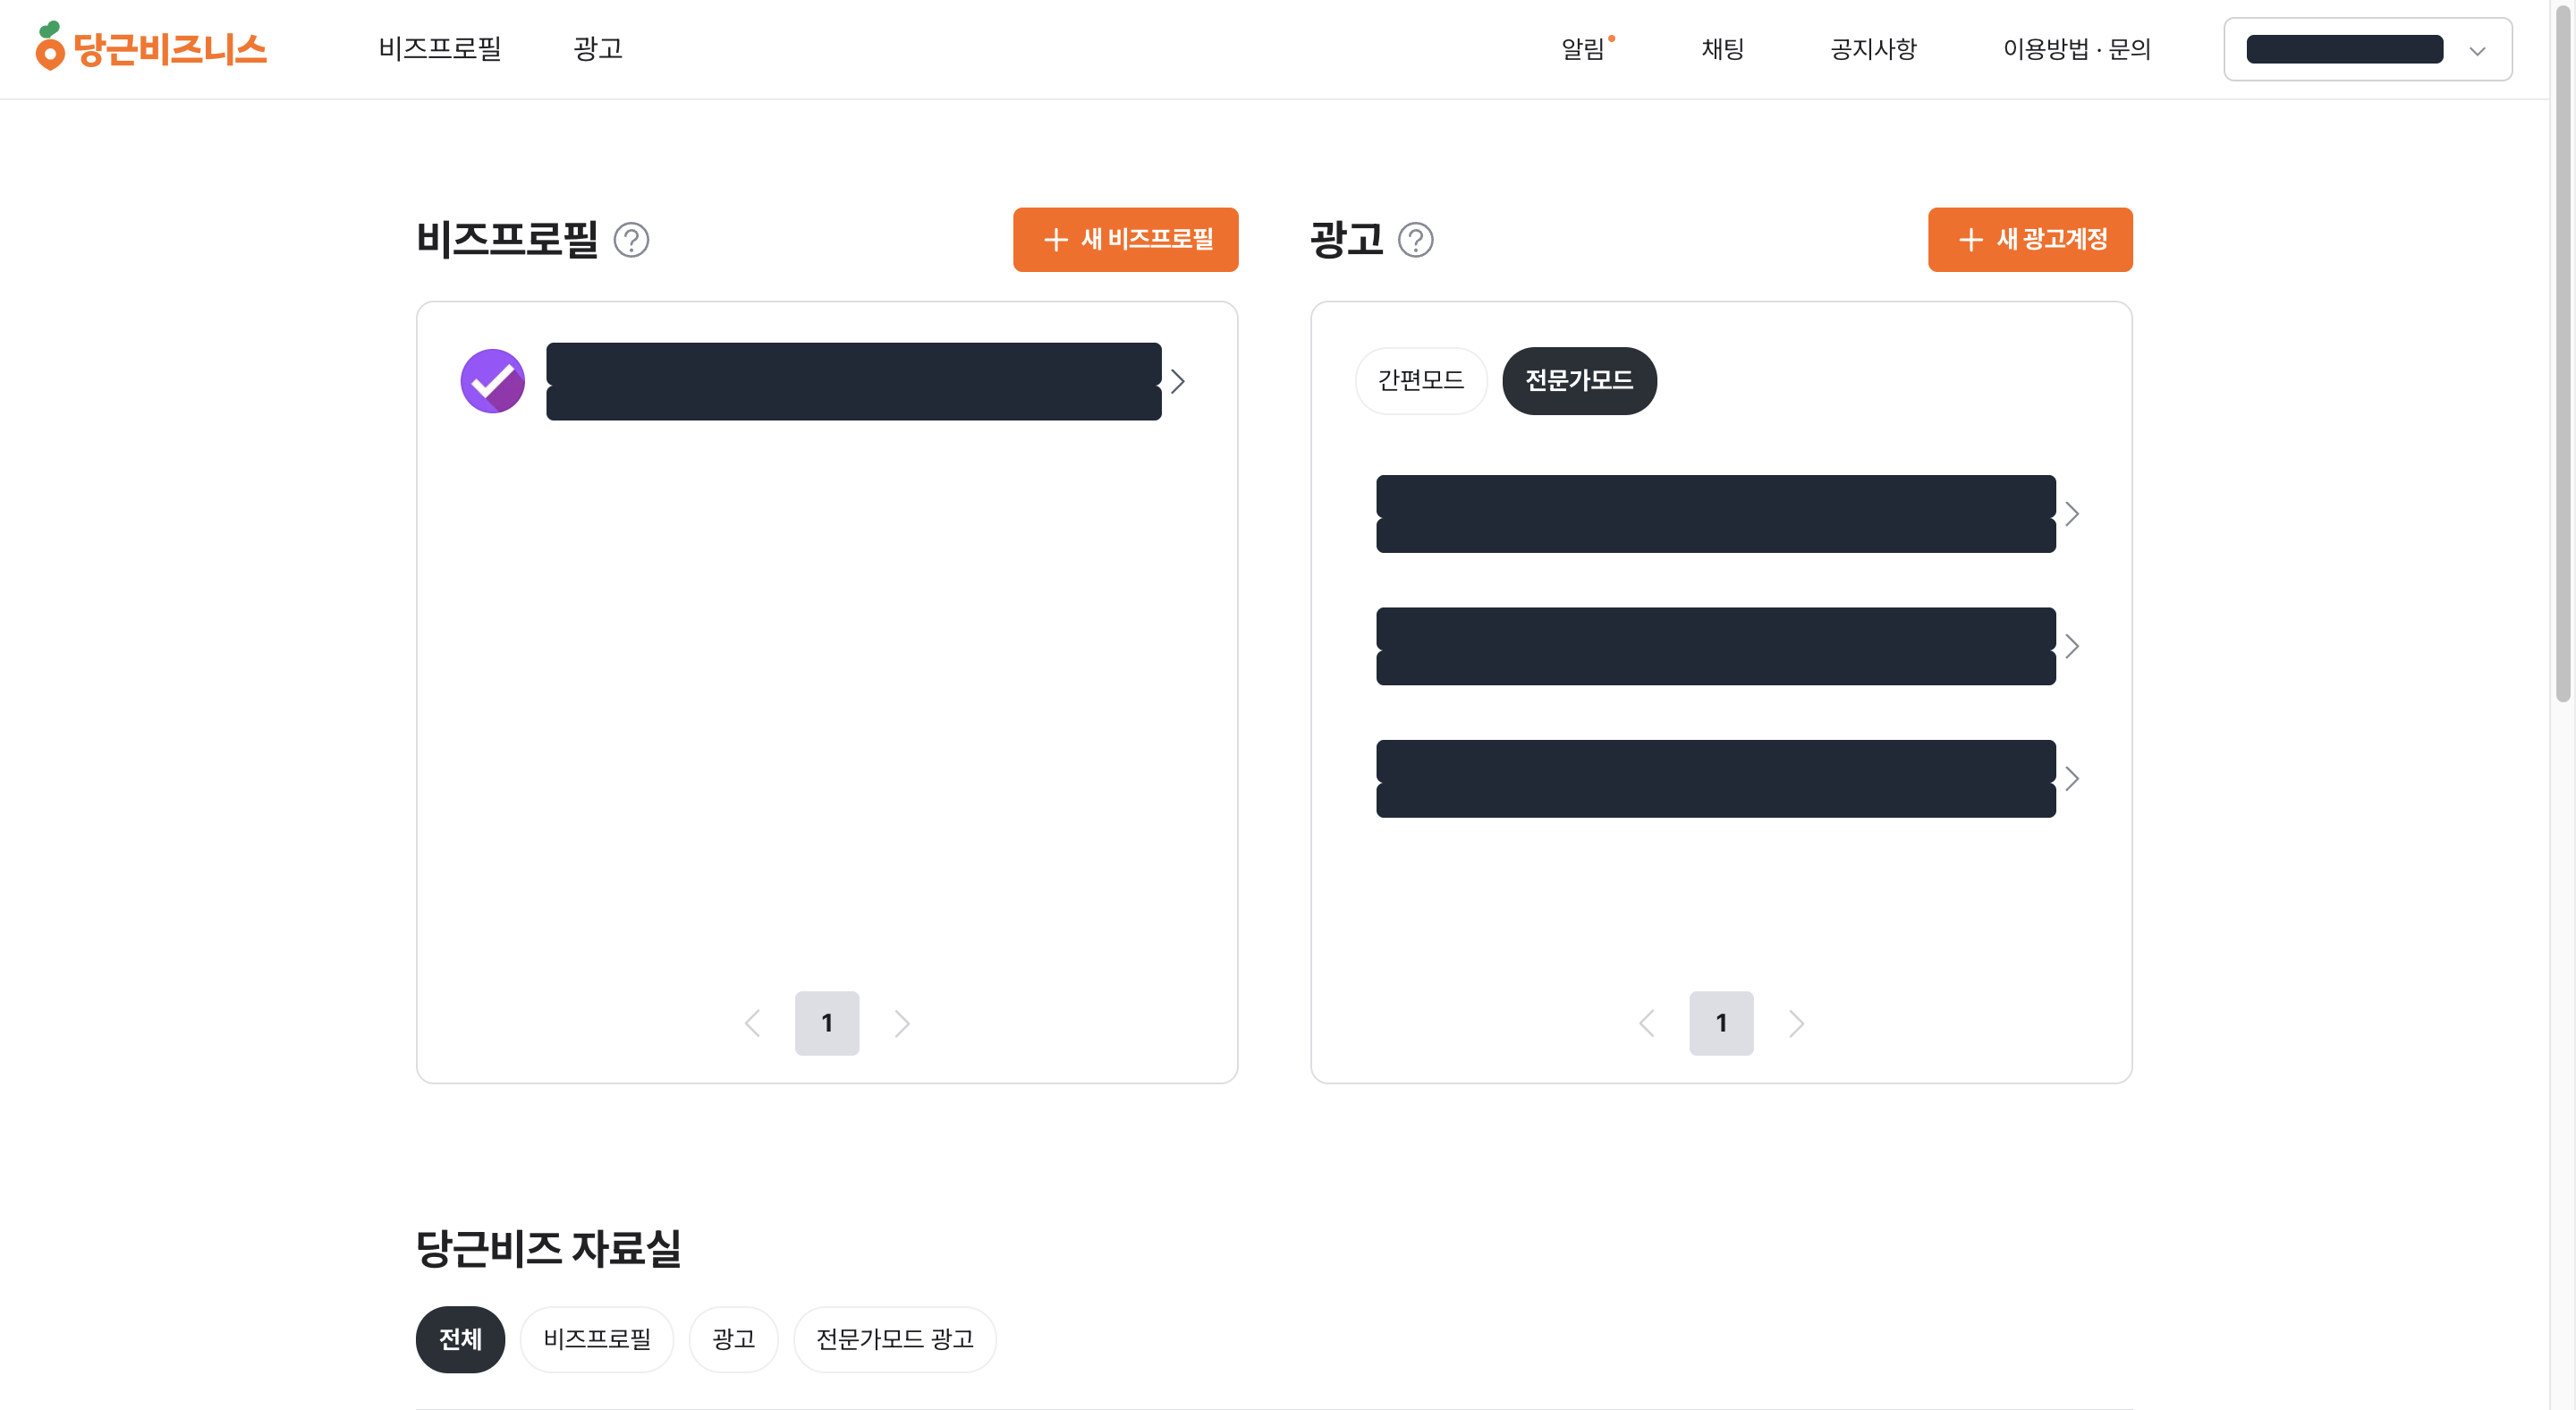Filter 자료실 by 전문가모드 광고

[895, 1339]
